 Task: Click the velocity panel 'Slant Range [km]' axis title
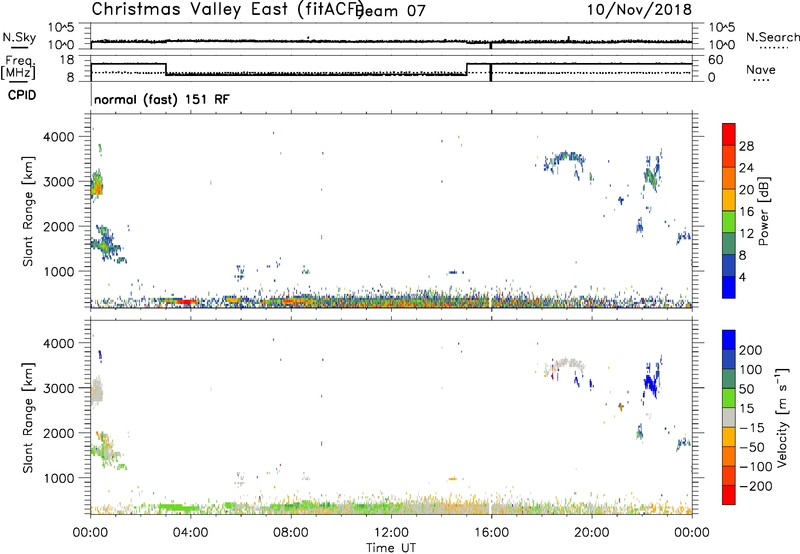28,418
